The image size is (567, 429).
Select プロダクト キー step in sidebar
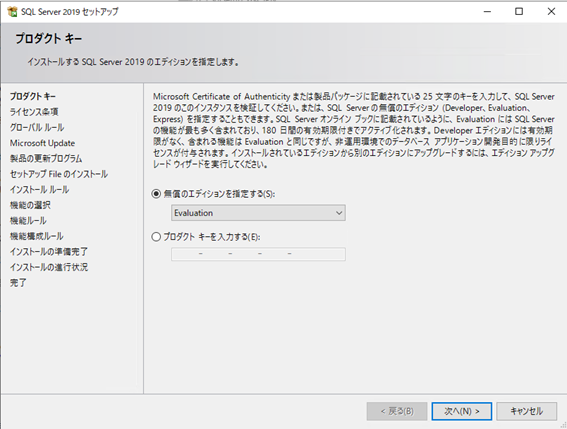(33, 96)
